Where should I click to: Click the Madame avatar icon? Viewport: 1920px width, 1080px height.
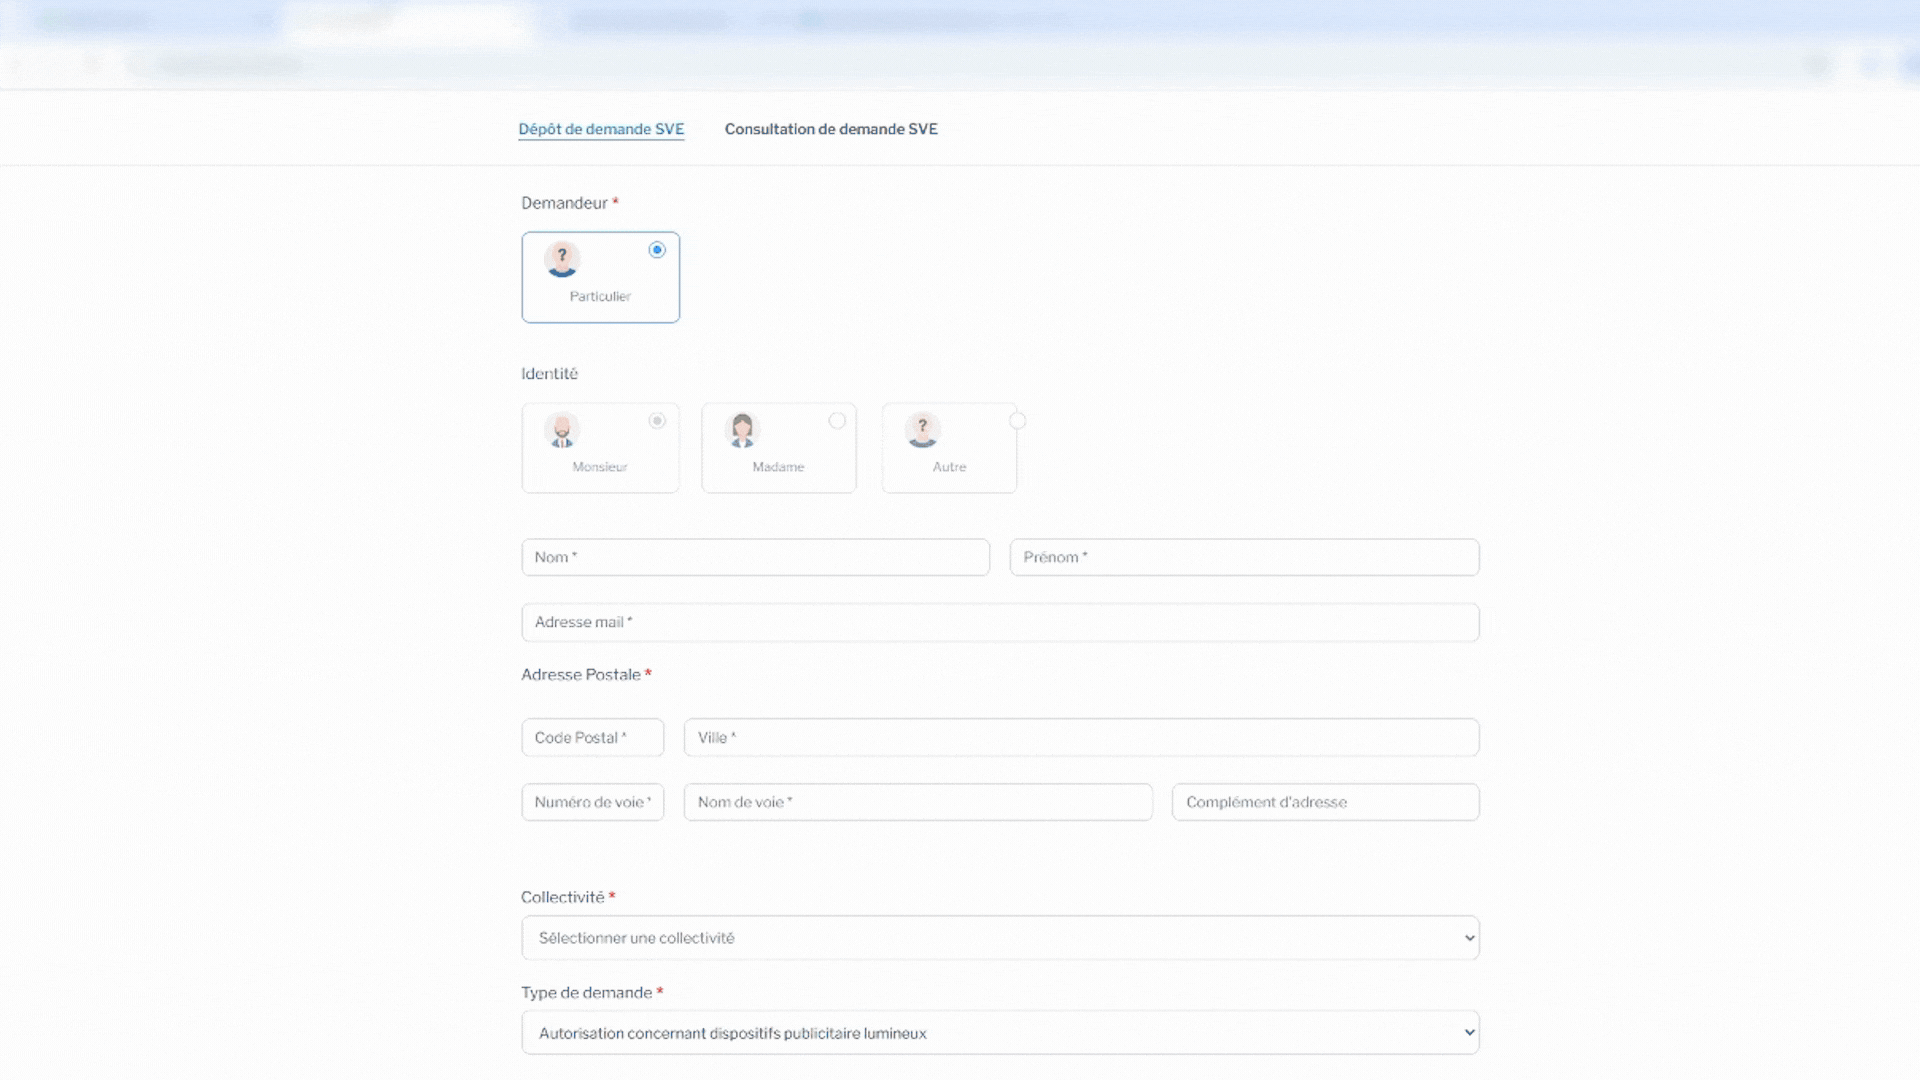[x=742, y=430]
